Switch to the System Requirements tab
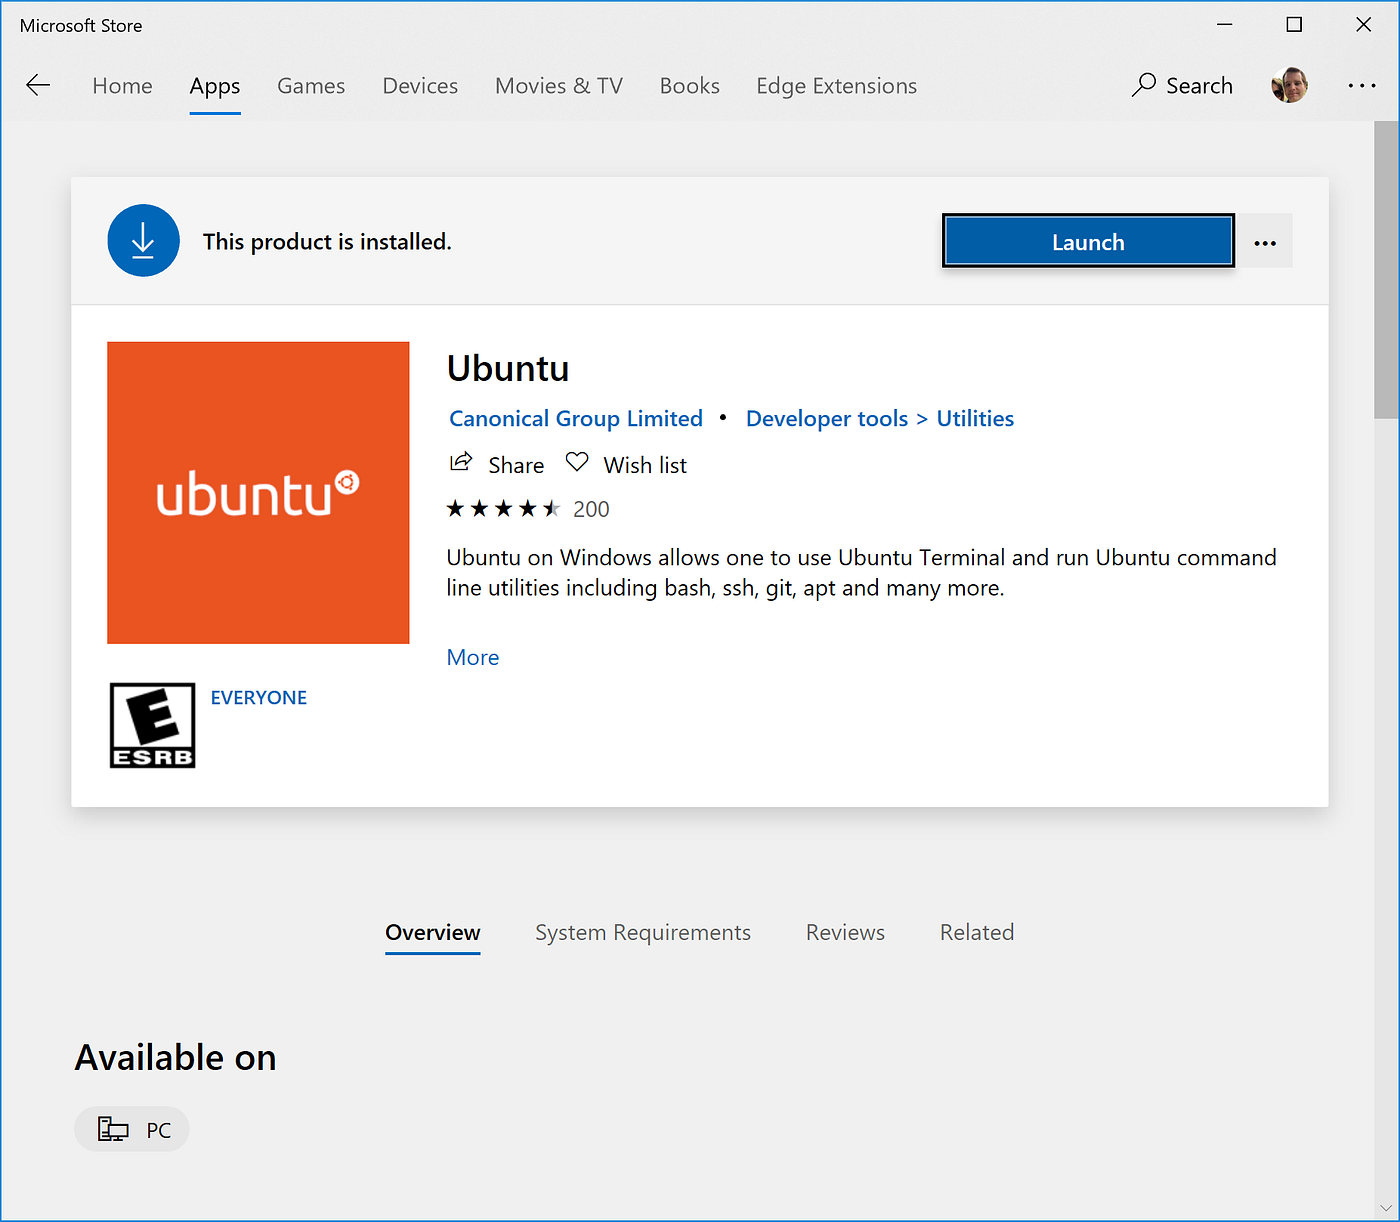The width and height of the screenshot is (1400, 1222). [x=643, y=932]
